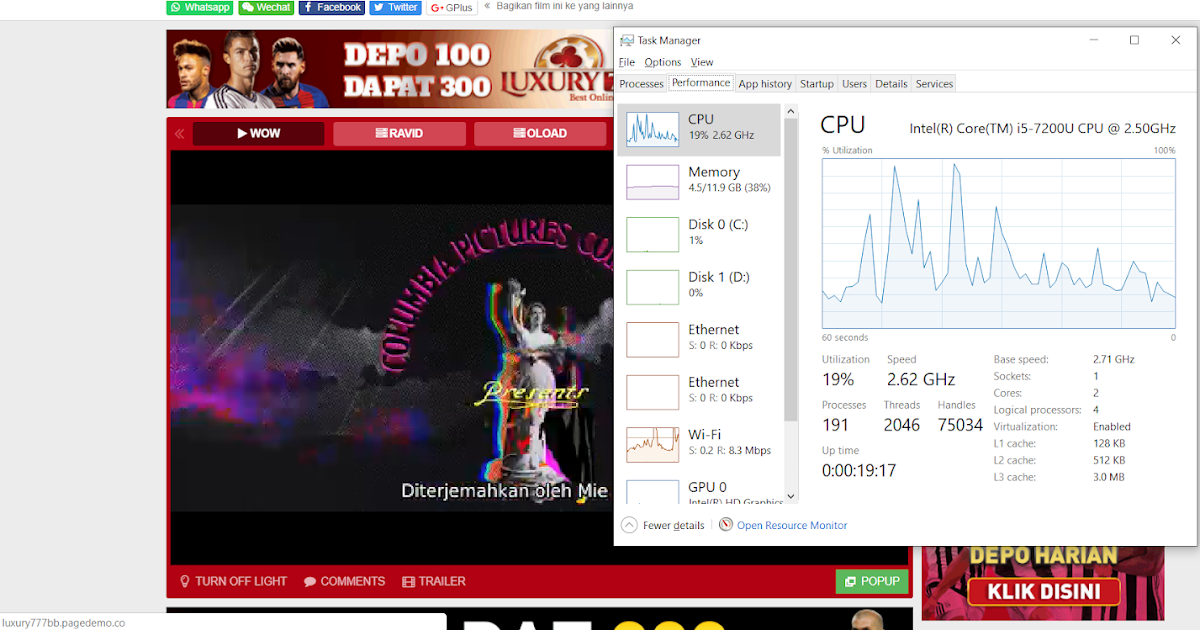Click the Processes count 191

pyautogui.click(x=836, y=425)
